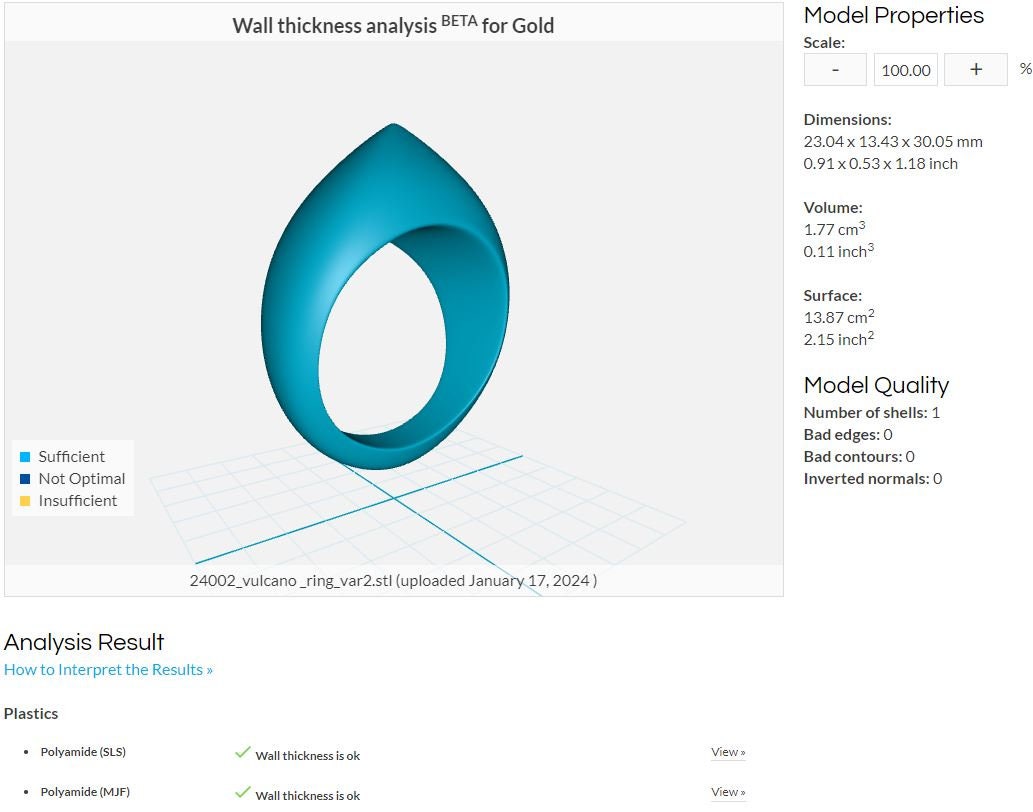Click the Insufficient yellow legend swatch
The width and height of the screenshot is (1033, 812).
point(25,501)
